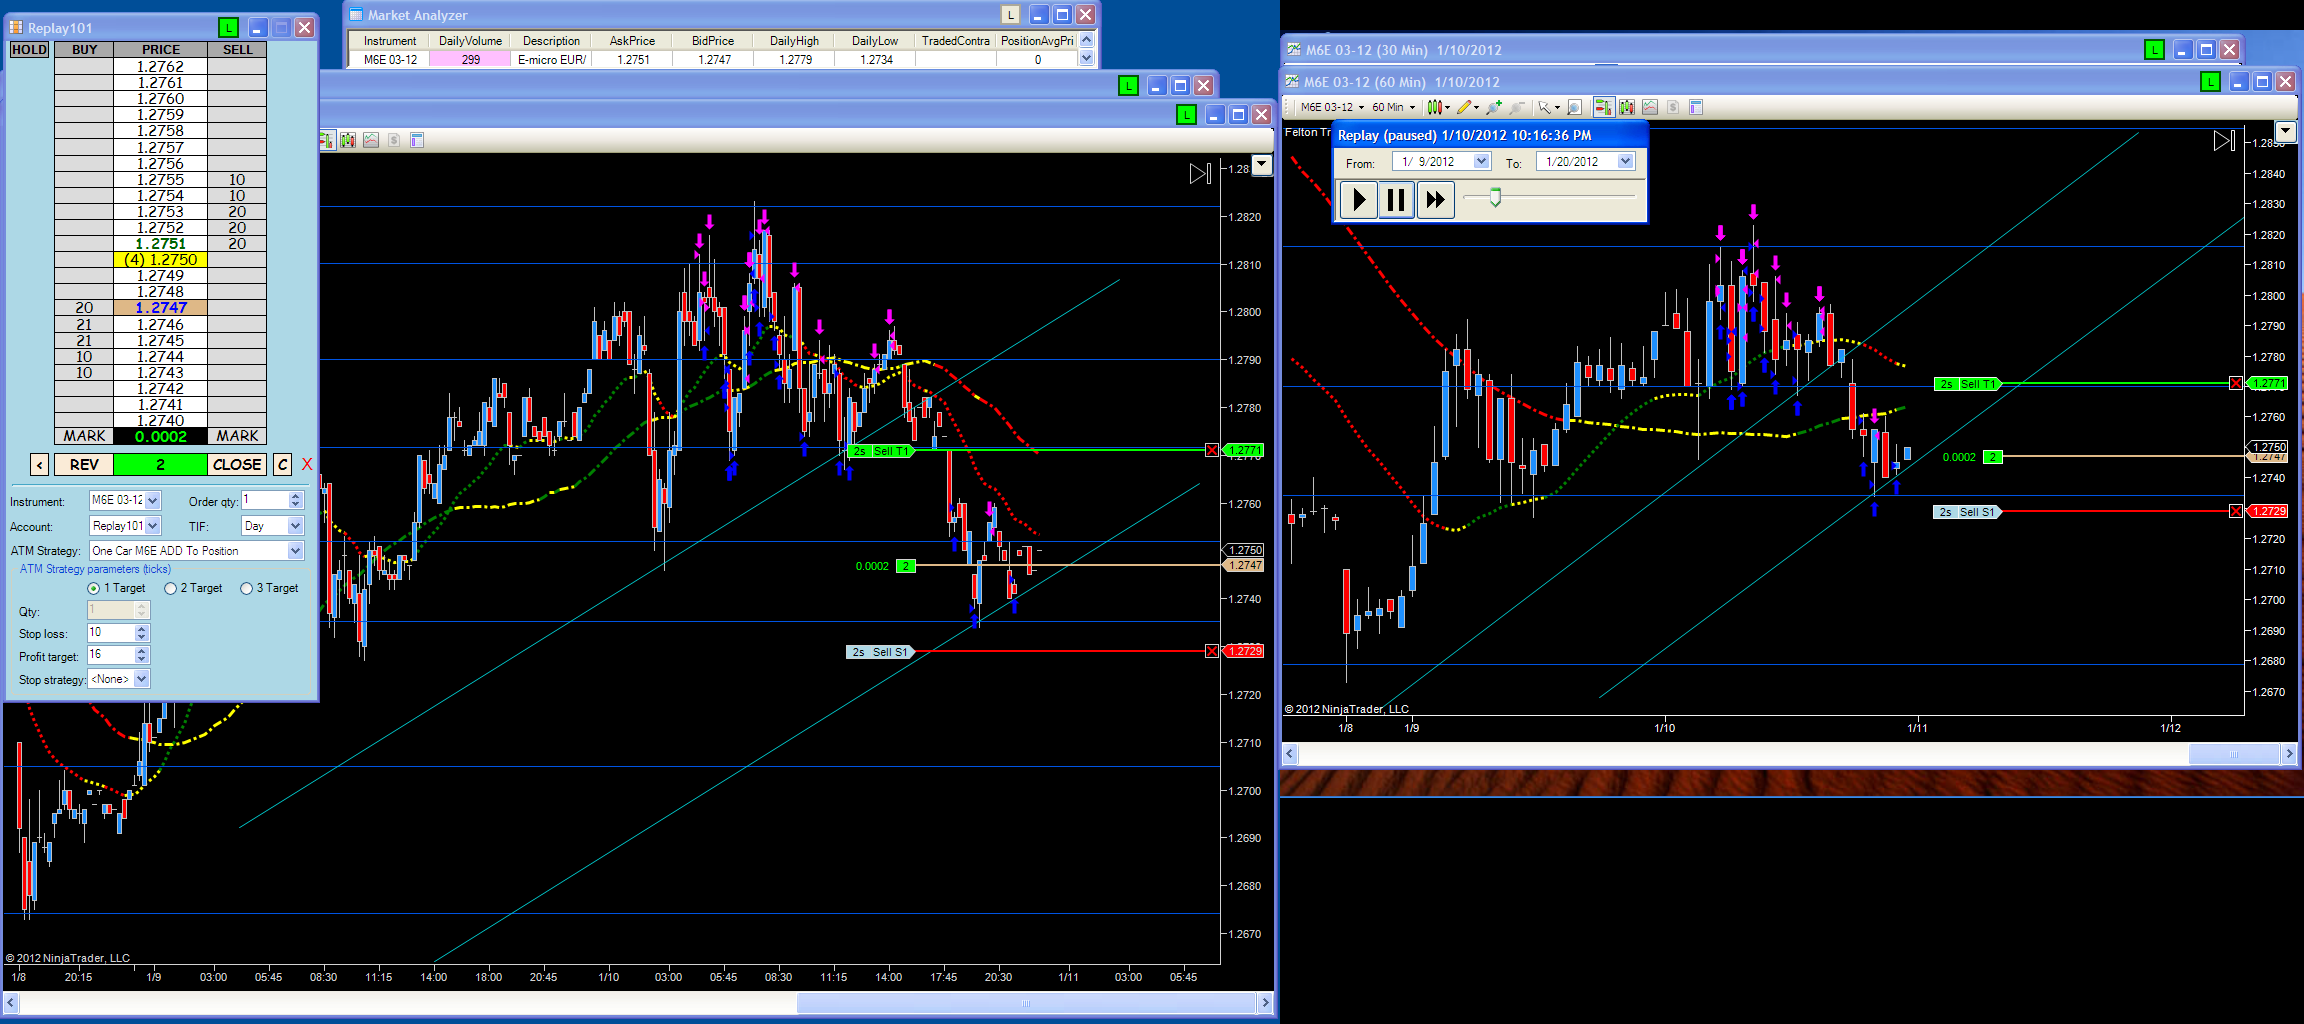Click scroll-to-latest-bar arrow in left chart

(1200, 173)
